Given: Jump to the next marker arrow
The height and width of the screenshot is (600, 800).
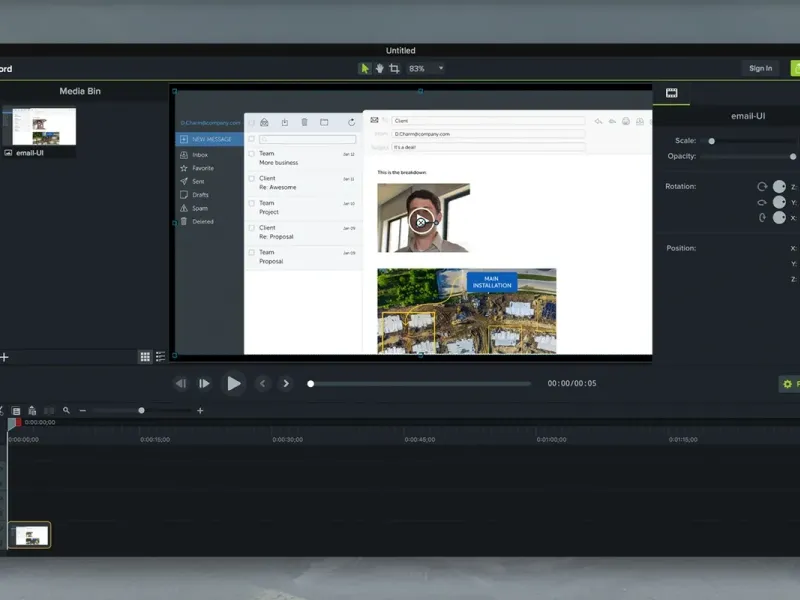Looking at the screenshot, I should [286, 383].
